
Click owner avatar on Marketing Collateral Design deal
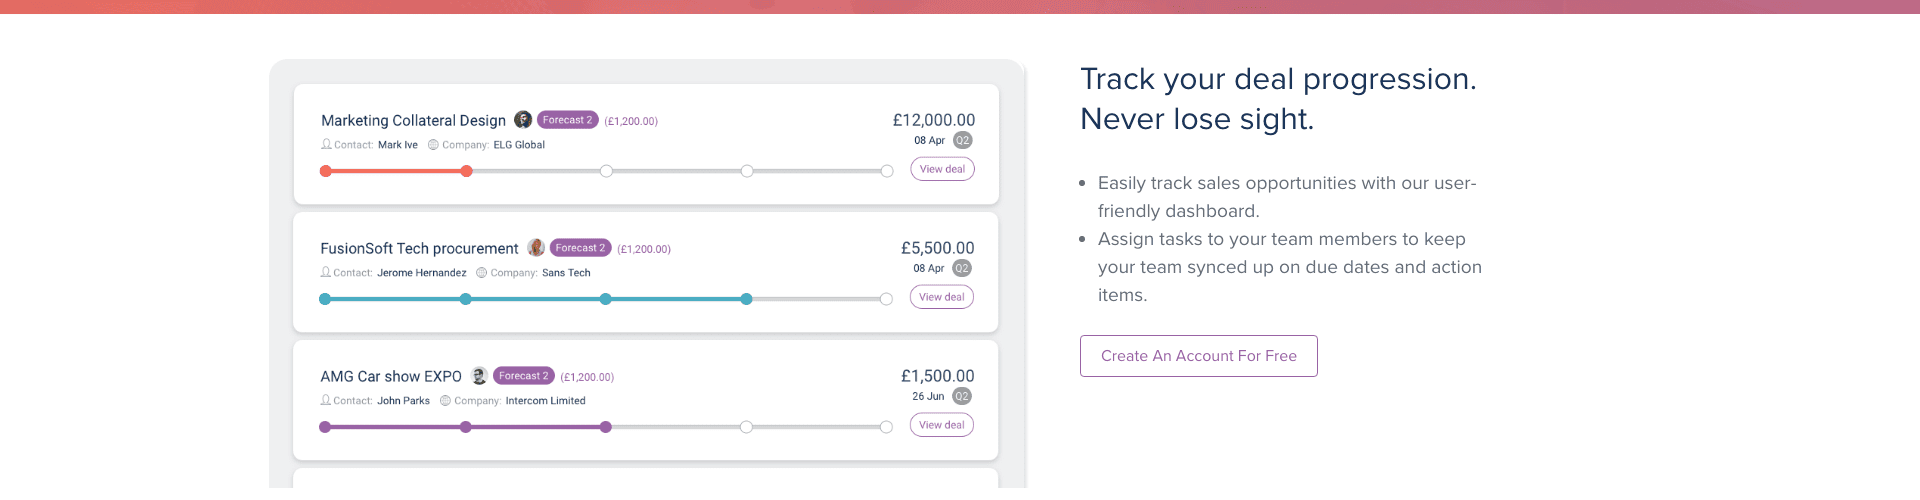[523, 120]
